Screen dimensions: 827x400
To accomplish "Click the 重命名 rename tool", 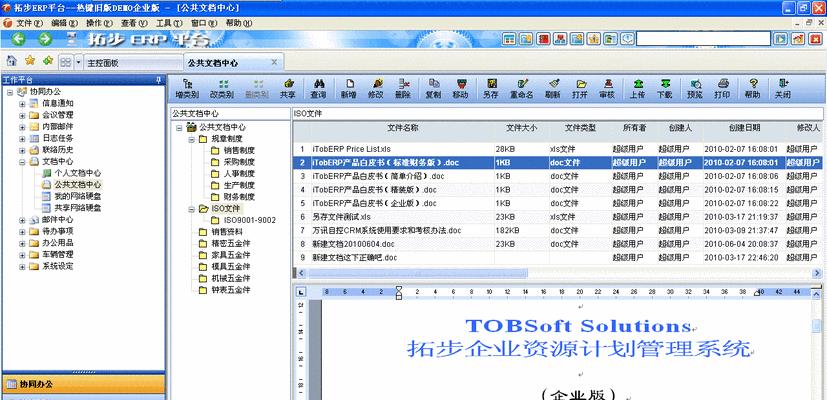I will click(522, 89).
